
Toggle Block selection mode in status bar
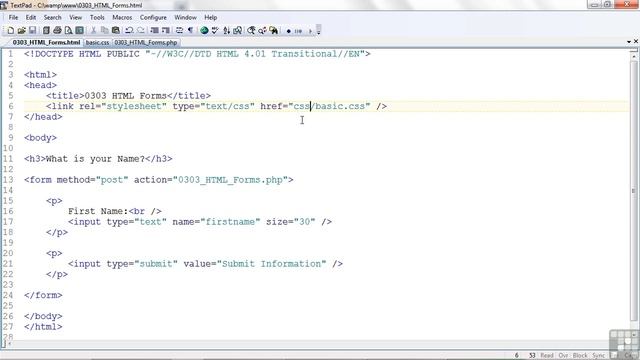[x=580, y=356]
